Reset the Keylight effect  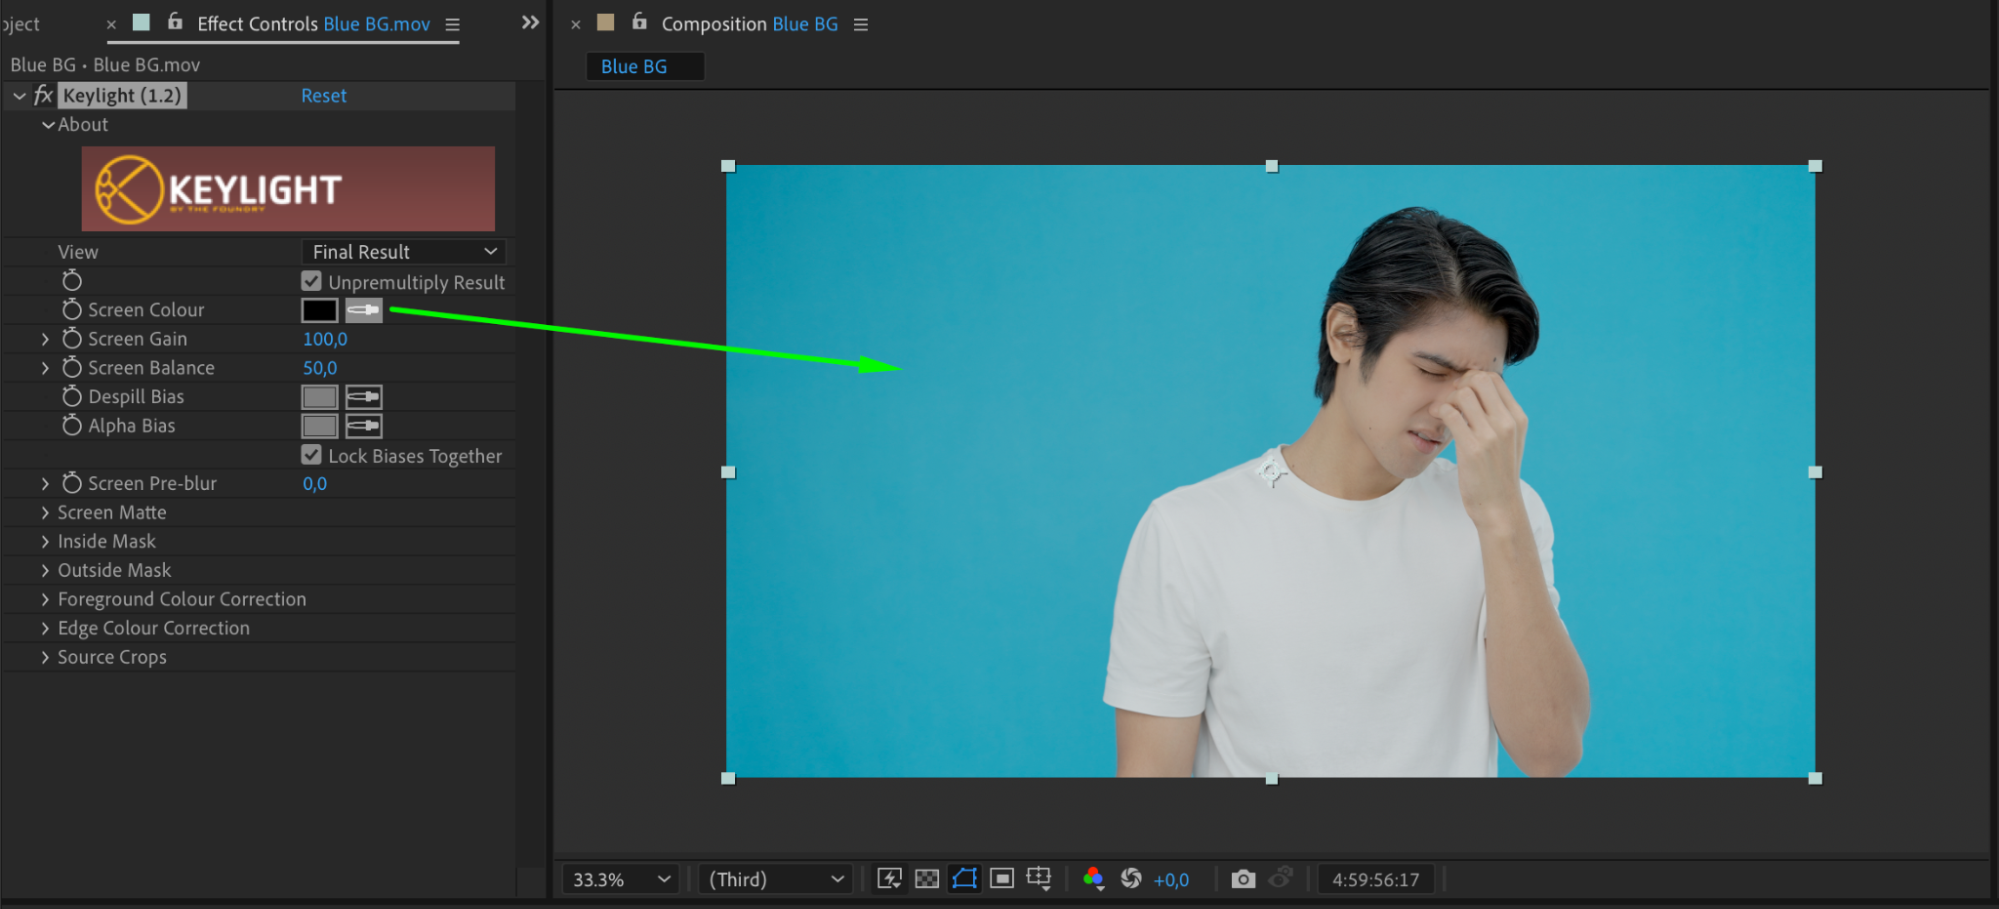pos(324,96)
